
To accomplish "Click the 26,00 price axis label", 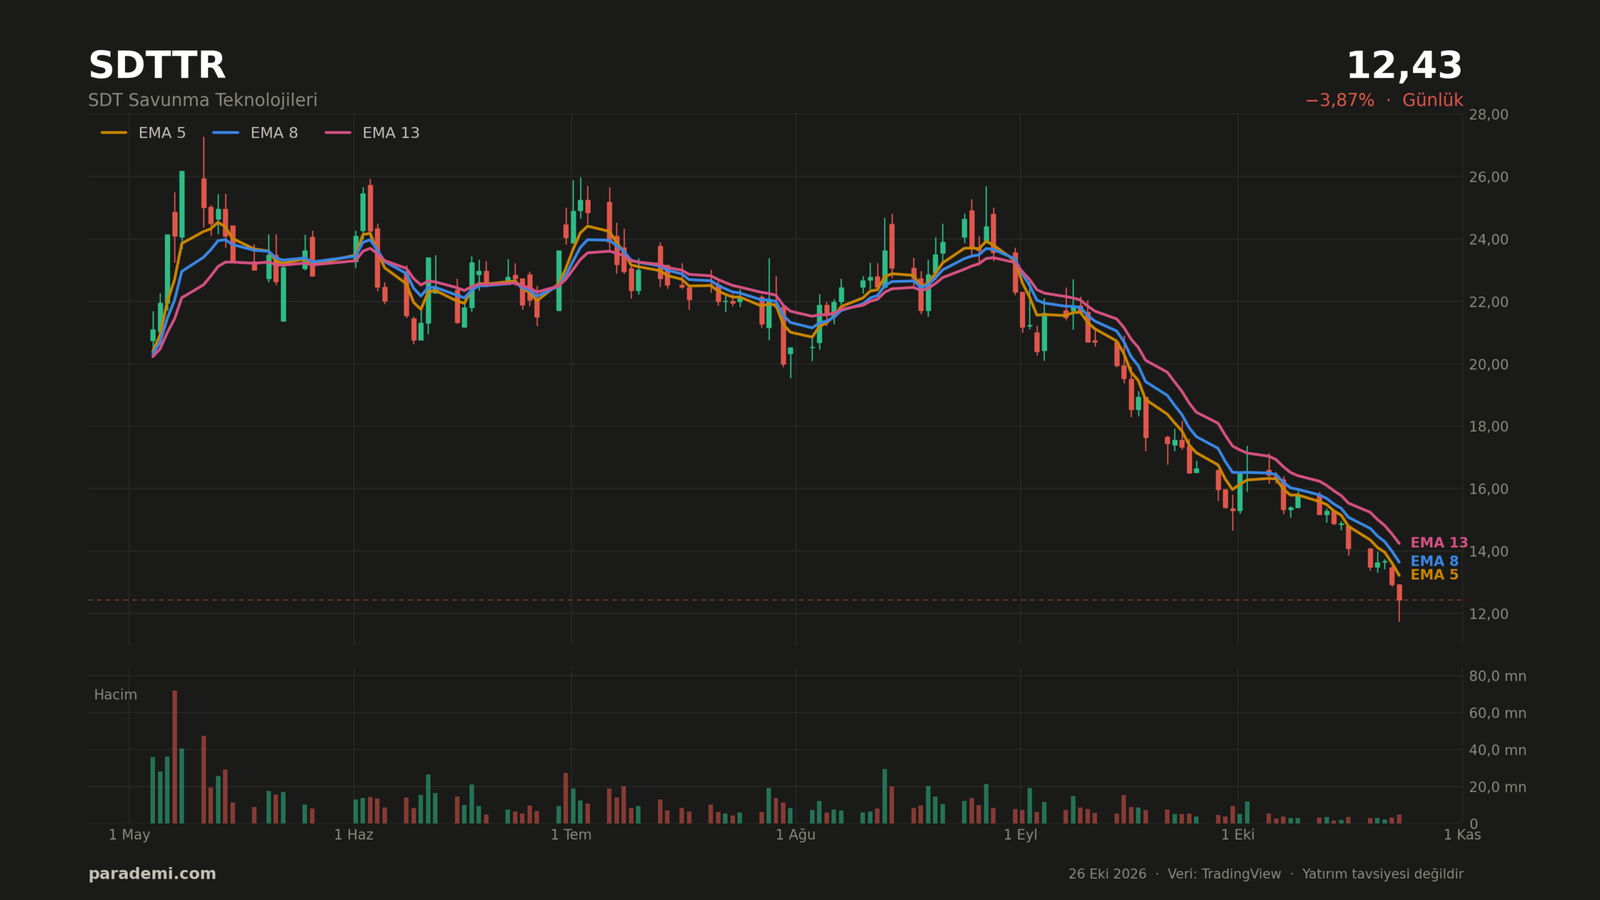I will pos(1488,177).
